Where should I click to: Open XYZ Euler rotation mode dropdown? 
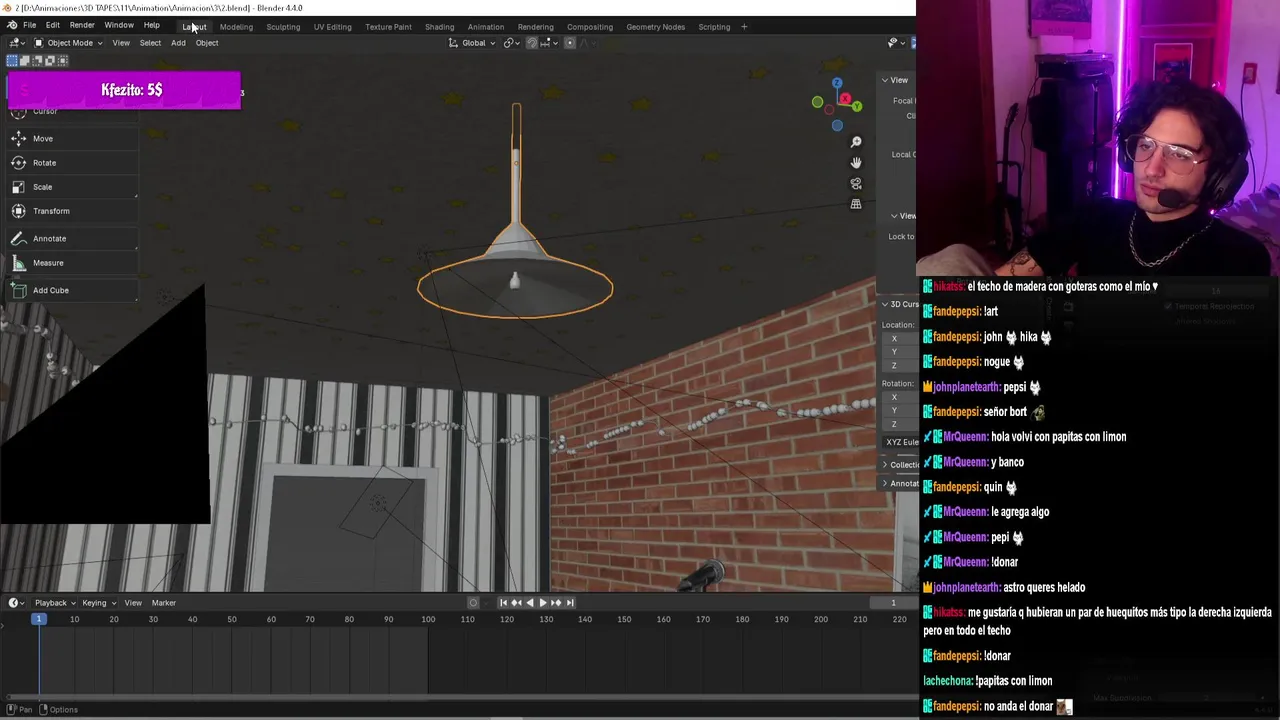click(901, 442)
